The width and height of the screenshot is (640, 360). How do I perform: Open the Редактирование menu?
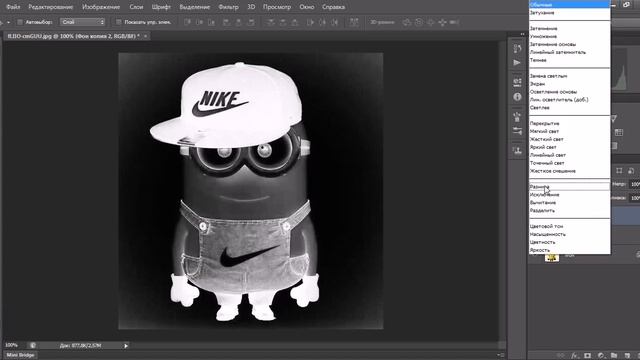point(51,7)
